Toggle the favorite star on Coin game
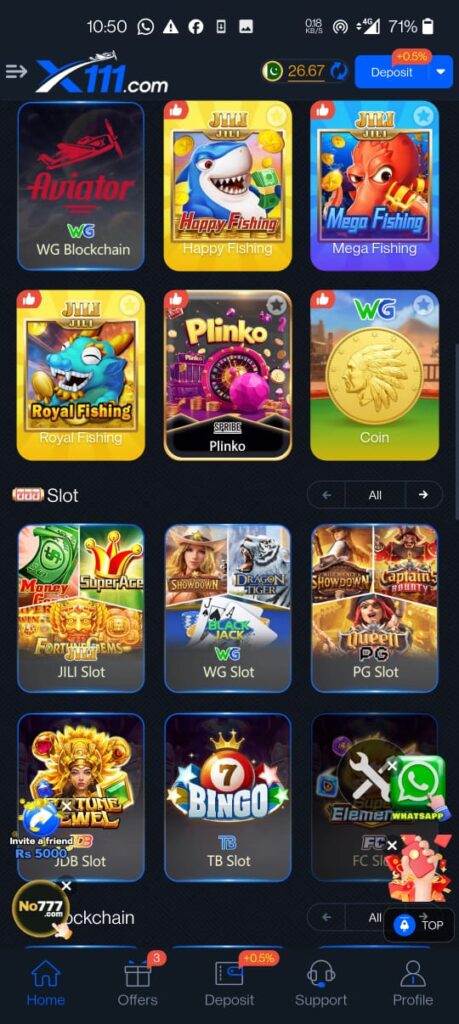459x1024 pixels. click(x=424, y=304)
